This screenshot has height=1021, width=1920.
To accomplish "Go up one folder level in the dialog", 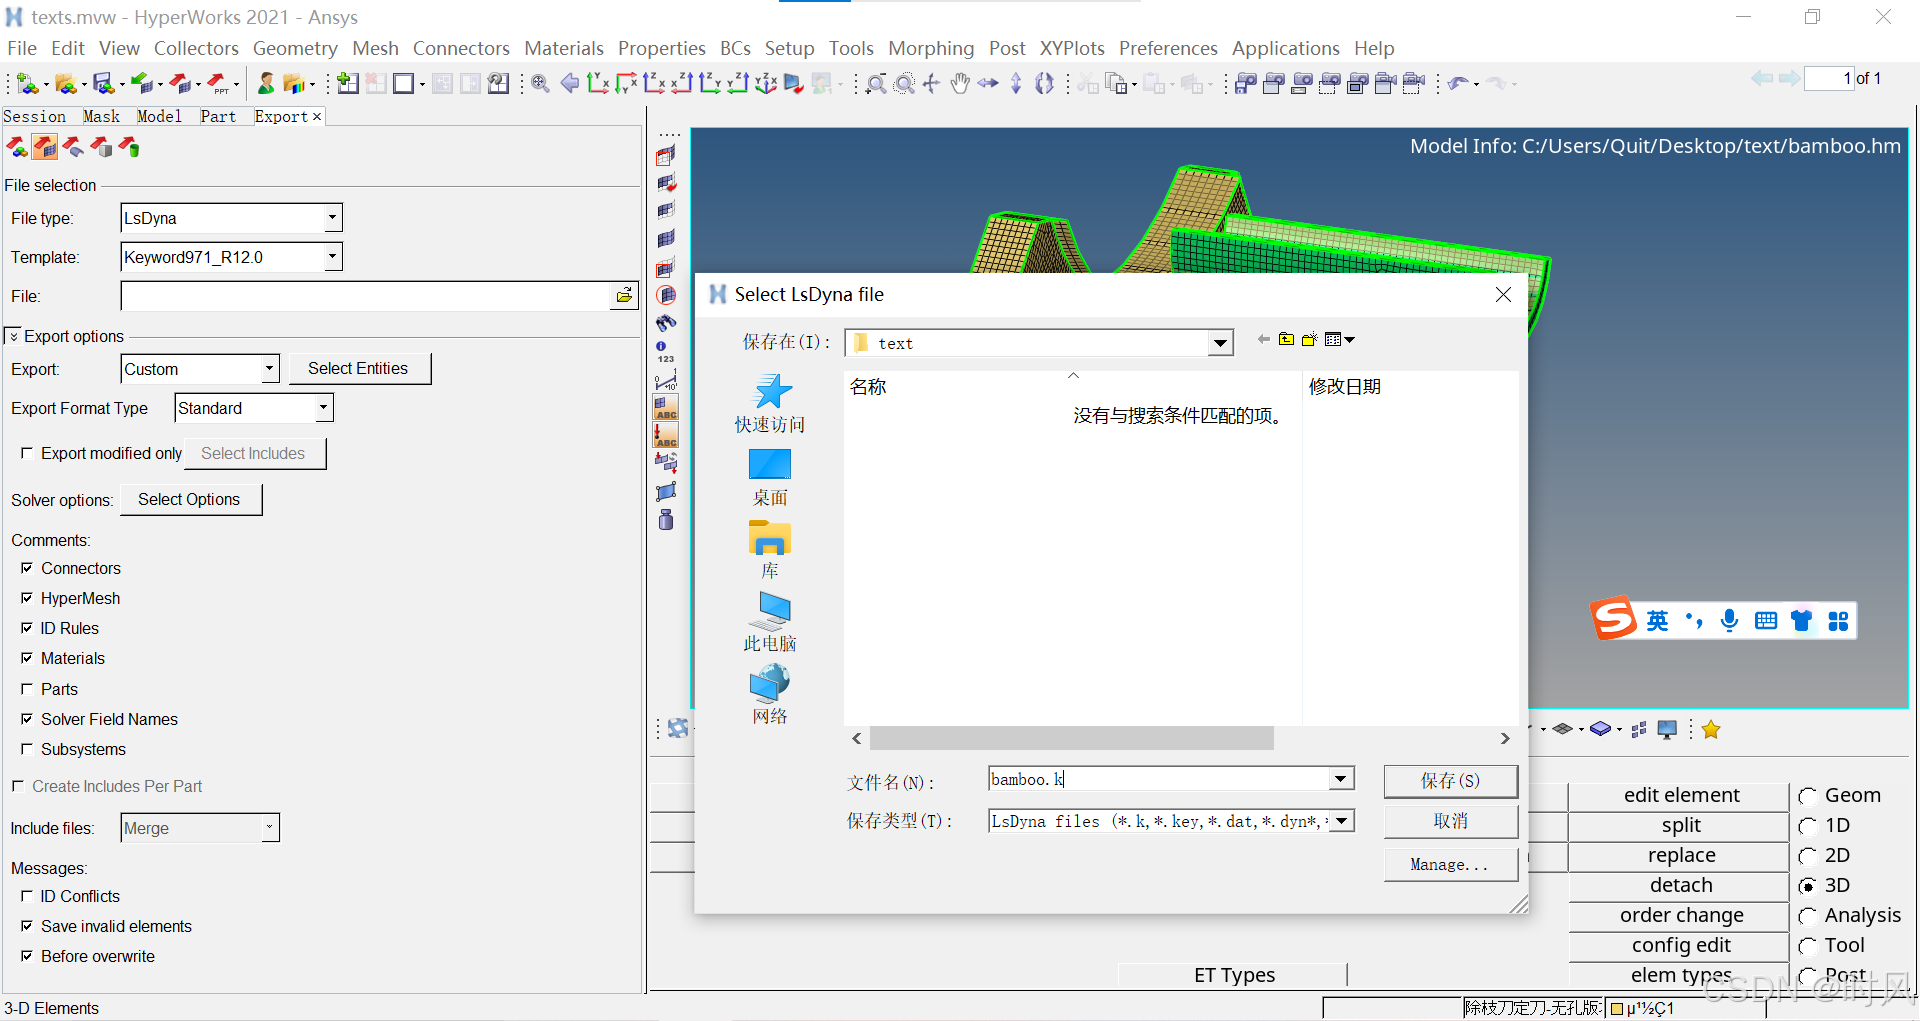I will [1286, 340].
